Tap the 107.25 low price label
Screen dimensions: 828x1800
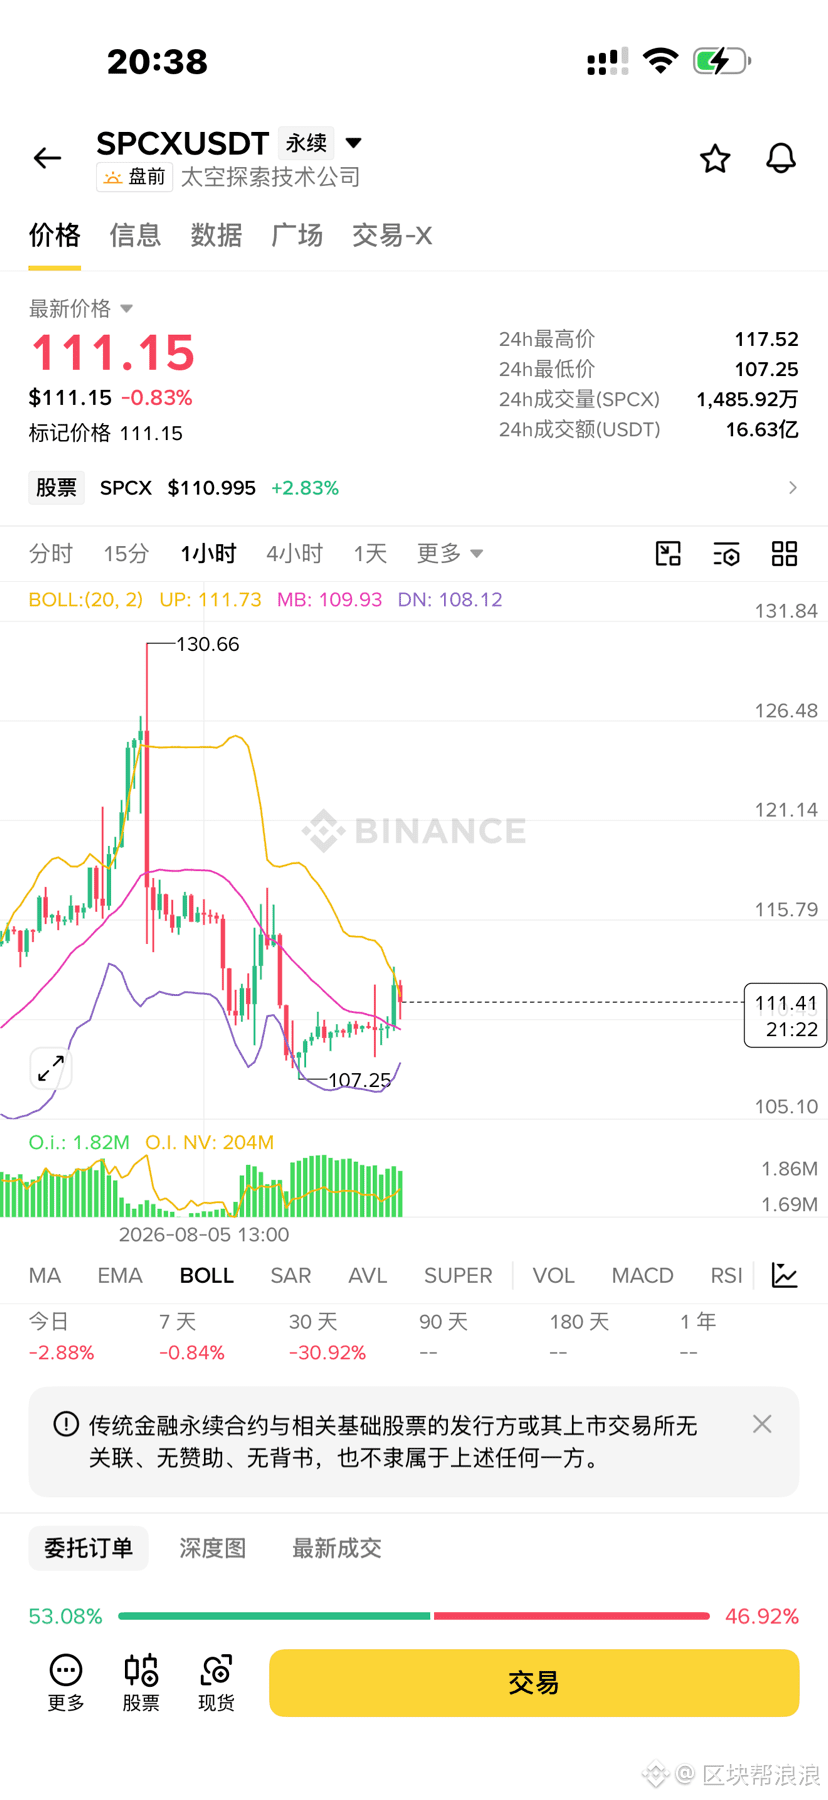[x=359, y=1080]
